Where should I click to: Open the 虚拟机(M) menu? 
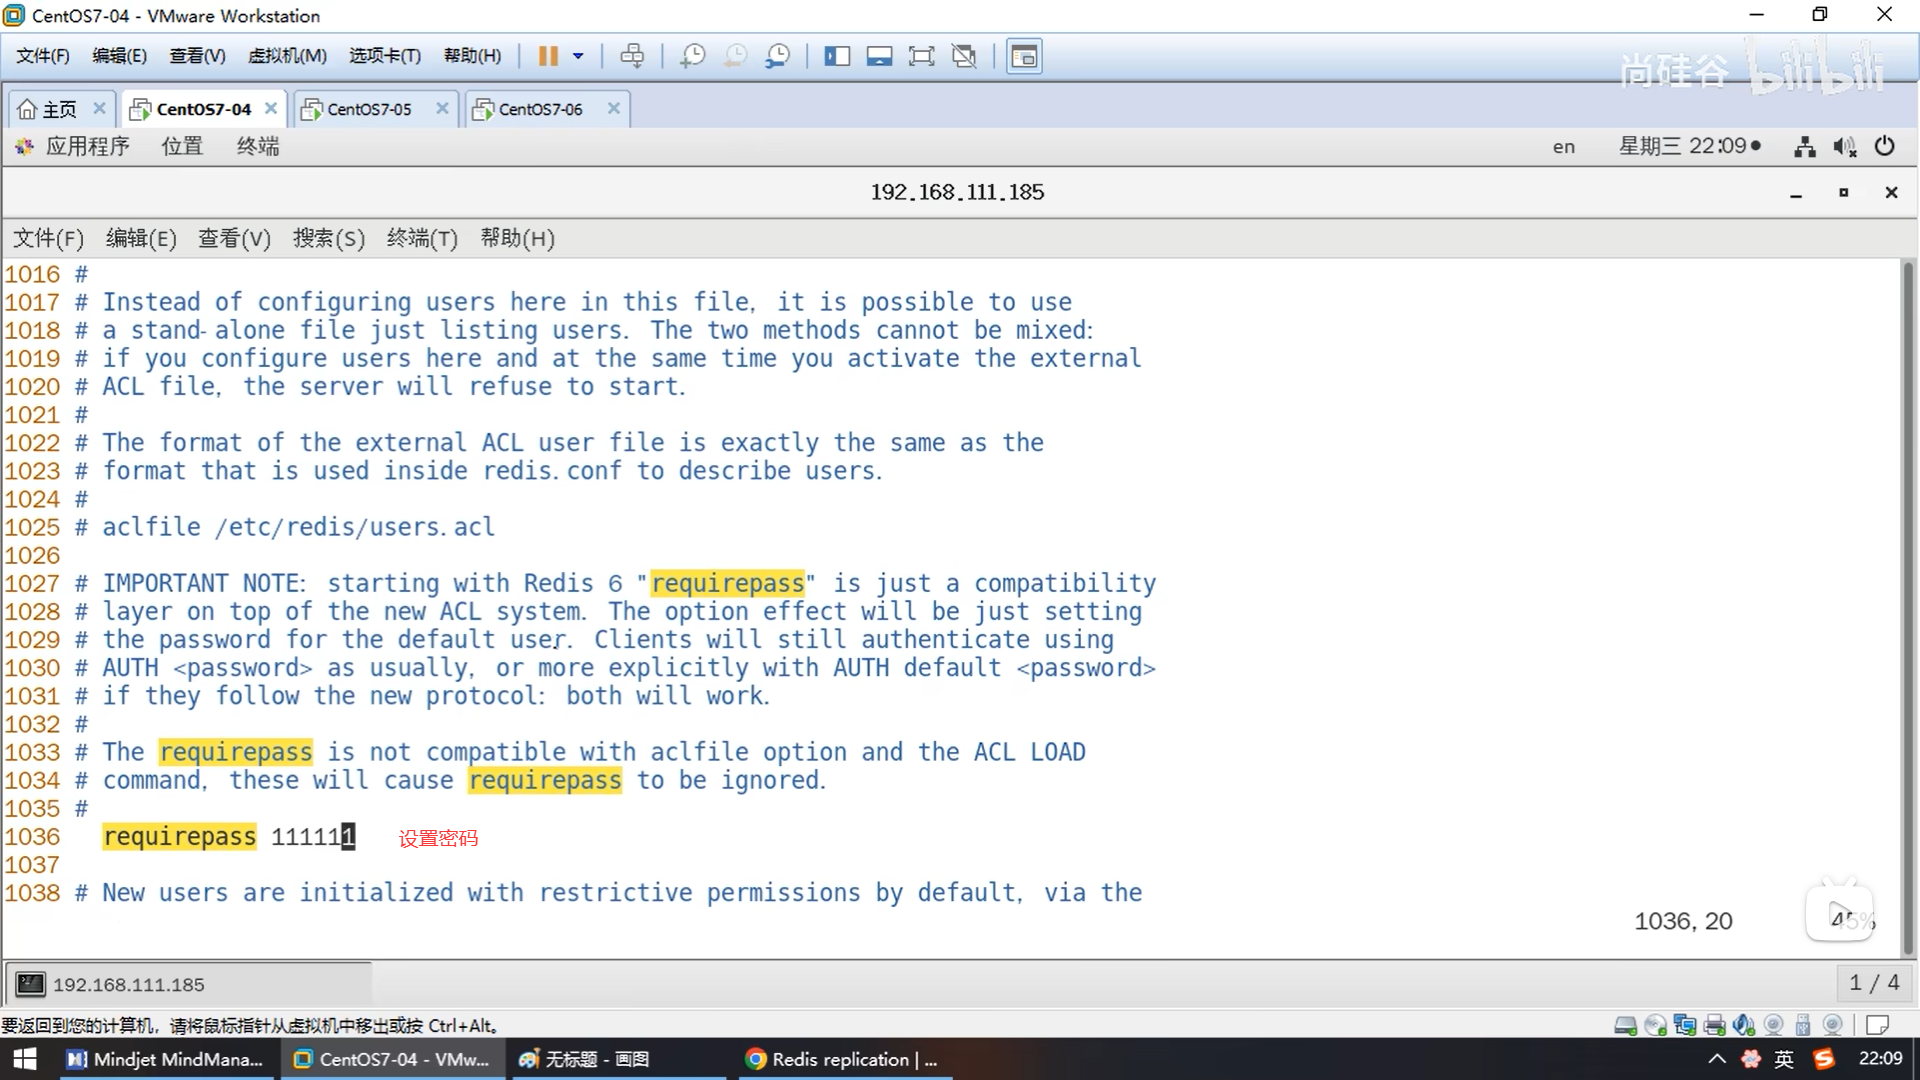point(287,56)
